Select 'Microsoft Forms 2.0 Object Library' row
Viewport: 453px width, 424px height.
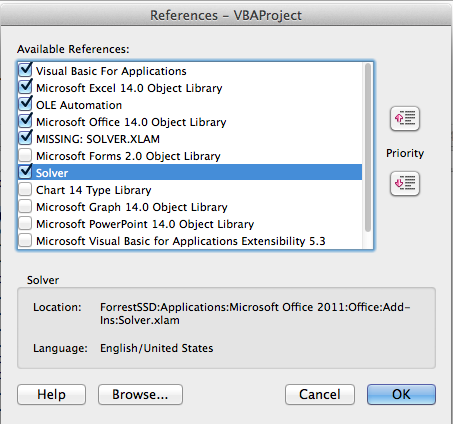point(190,156)
